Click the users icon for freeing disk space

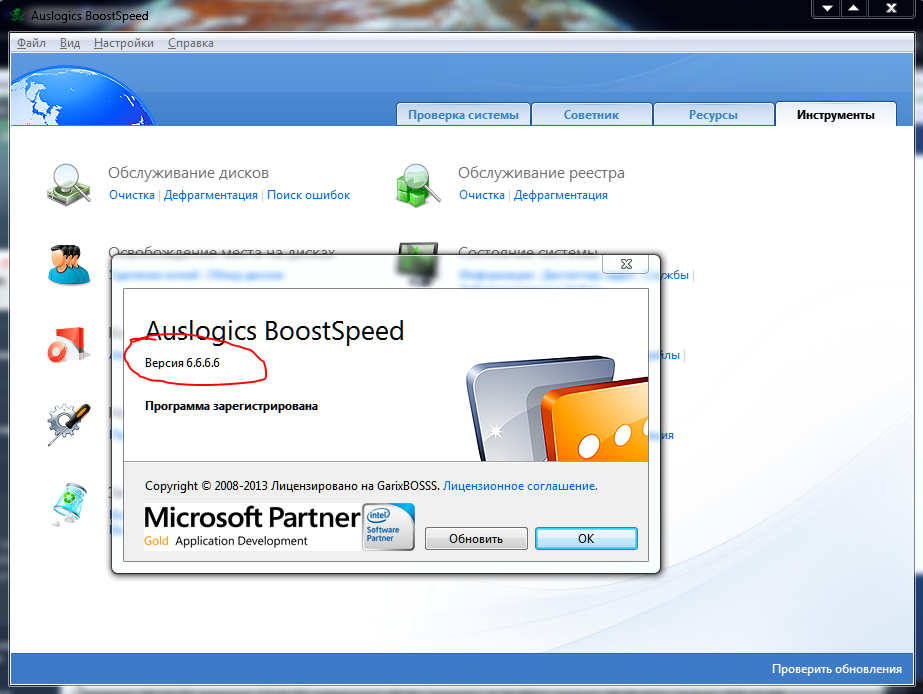click(69, 265)
